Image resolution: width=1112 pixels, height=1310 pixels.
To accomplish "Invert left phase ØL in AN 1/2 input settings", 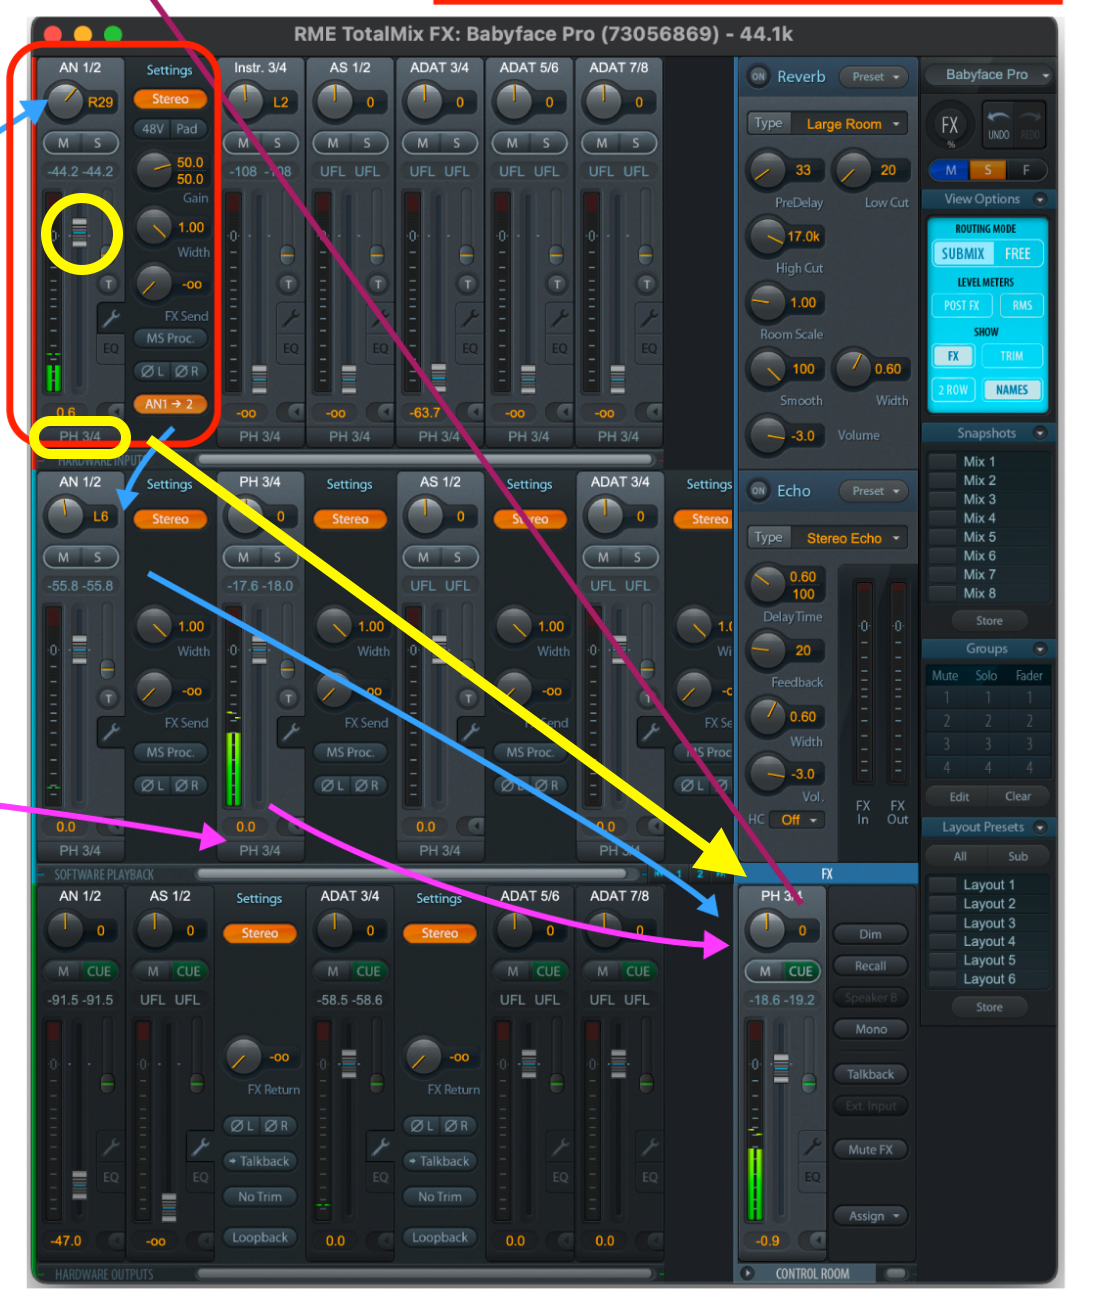I will pos(152,371).
